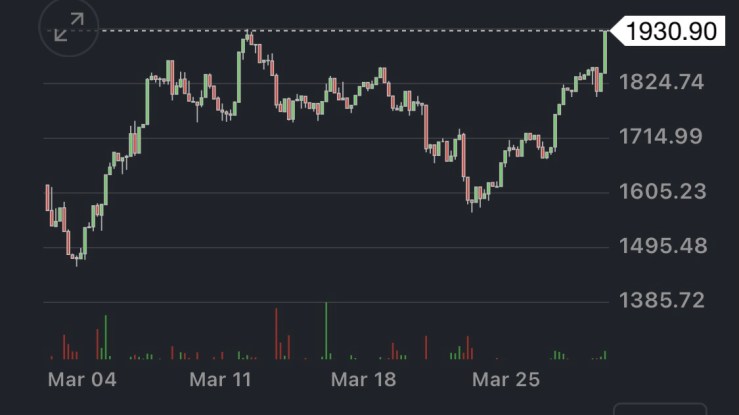Image resolution: width=739 pixels, height=415 pixels.
Task: Click the tall green volume bar near Mar 04
Action: coord(105,337)
